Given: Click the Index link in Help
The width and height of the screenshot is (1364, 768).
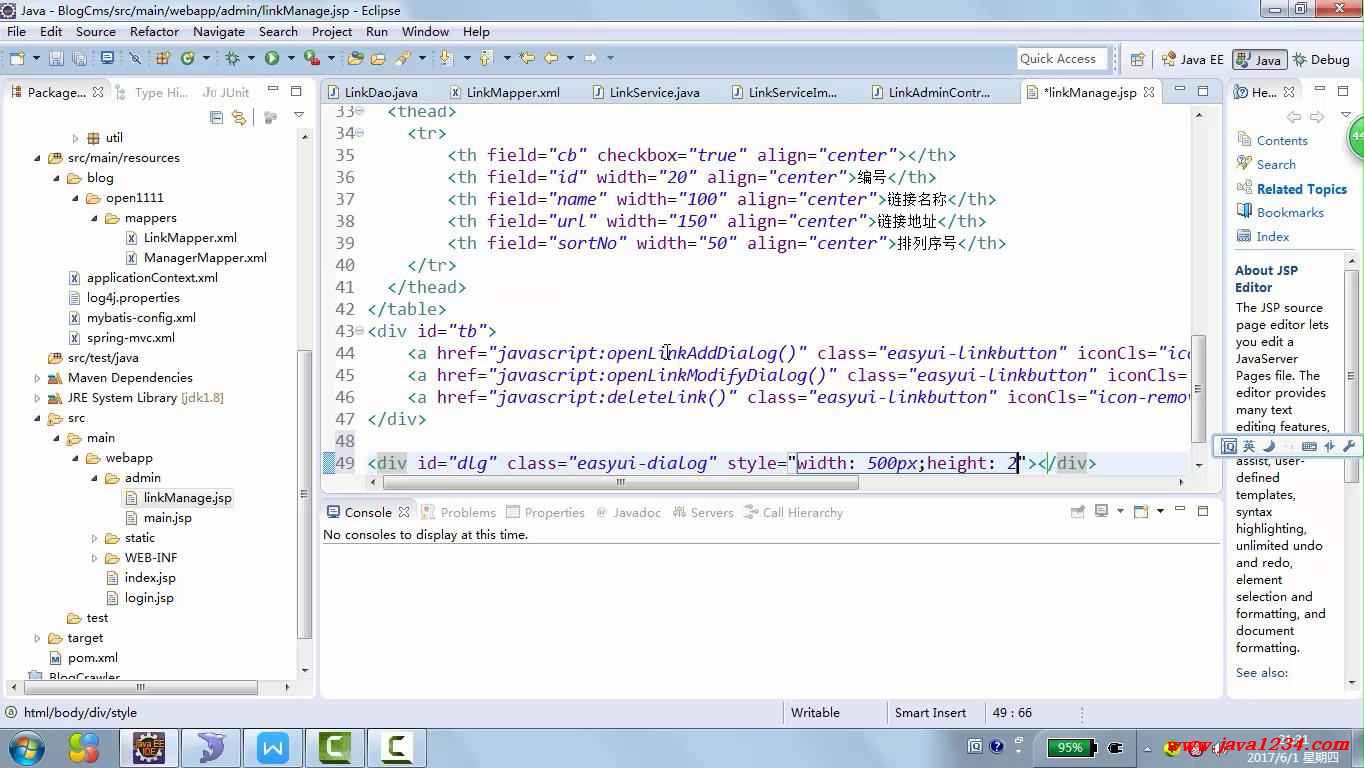Looking at the screenshot, I should (x=1273, y=237).
